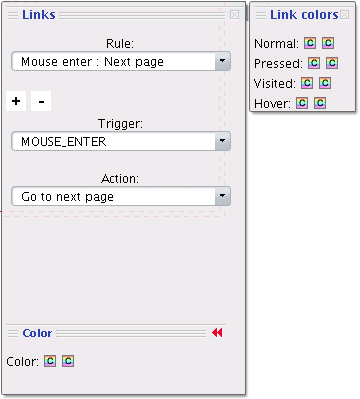
Task: Open the Action 'Go to next page' dropdown
Action: (x=121, y=196)
